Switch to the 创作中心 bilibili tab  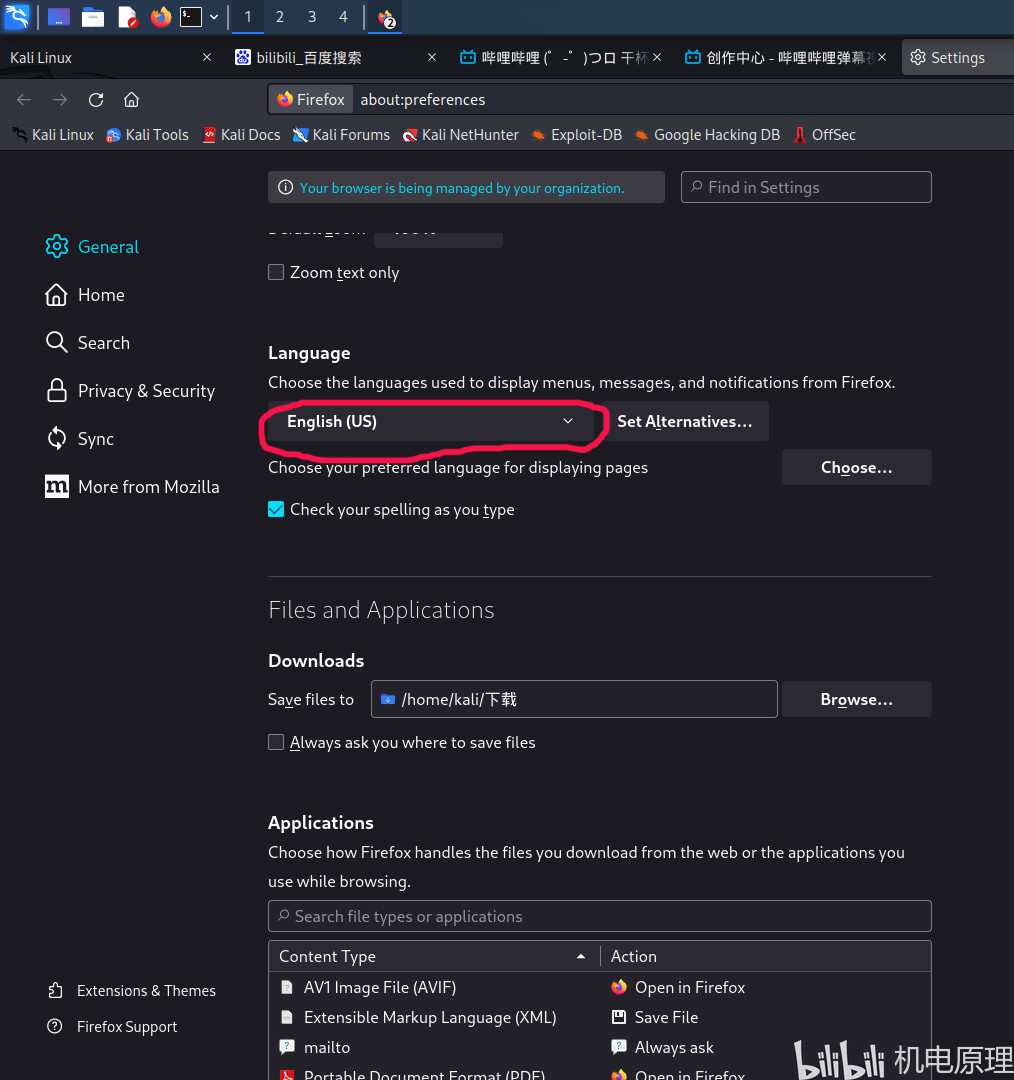pyautogui.click(x=785, y=57)
